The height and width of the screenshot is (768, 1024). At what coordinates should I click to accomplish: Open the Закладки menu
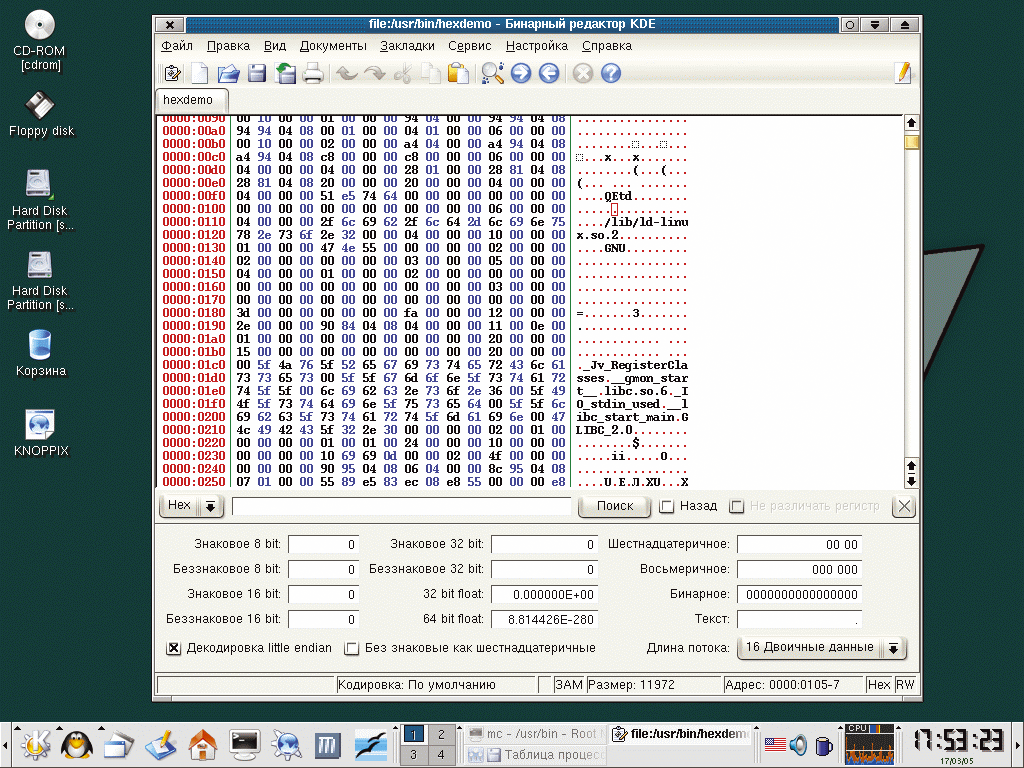408,46
